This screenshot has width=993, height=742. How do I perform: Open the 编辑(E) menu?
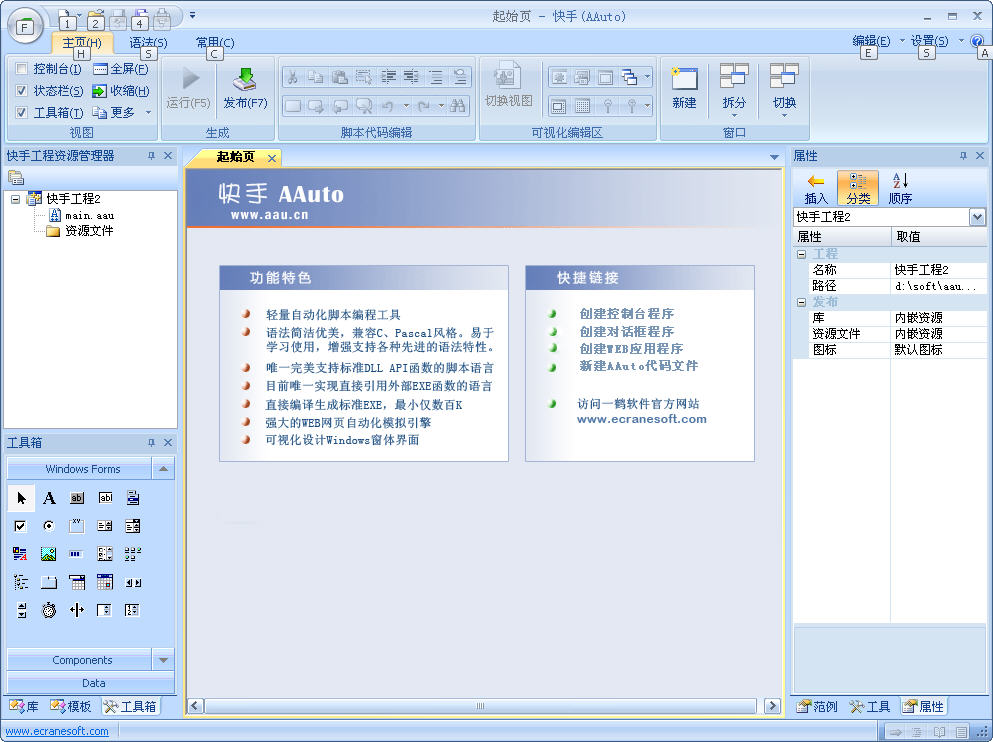871,41
